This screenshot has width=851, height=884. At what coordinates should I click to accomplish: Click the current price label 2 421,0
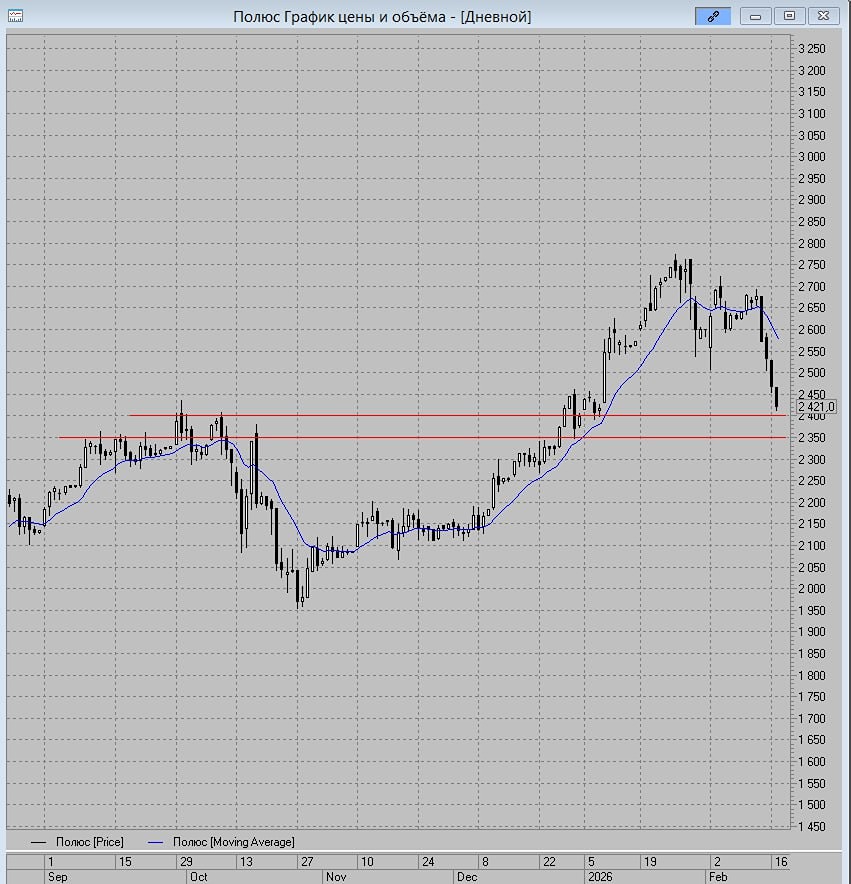pos(816,406)
